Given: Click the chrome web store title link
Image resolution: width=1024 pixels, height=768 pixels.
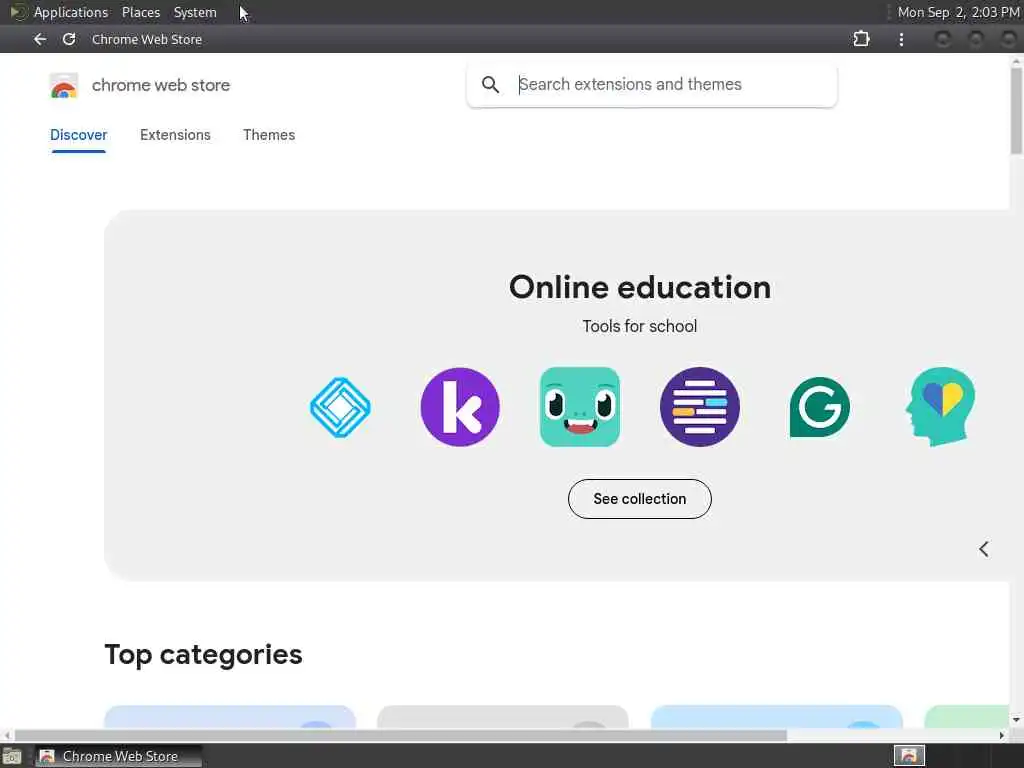Looking at the screenshot, I should (x=161, y=86).
